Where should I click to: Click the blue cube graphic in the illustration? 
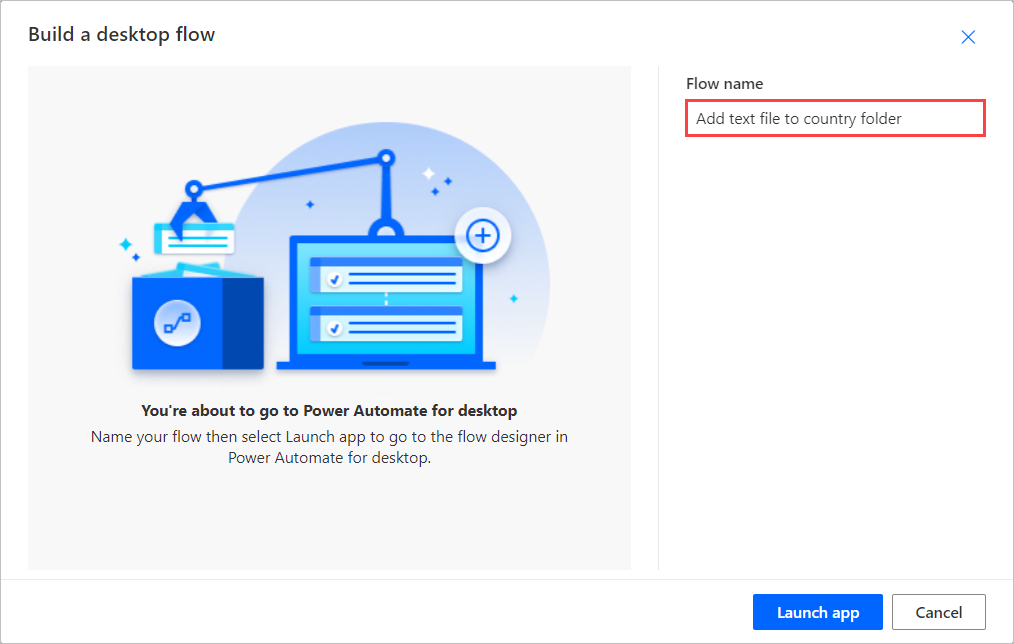[197, 325]
